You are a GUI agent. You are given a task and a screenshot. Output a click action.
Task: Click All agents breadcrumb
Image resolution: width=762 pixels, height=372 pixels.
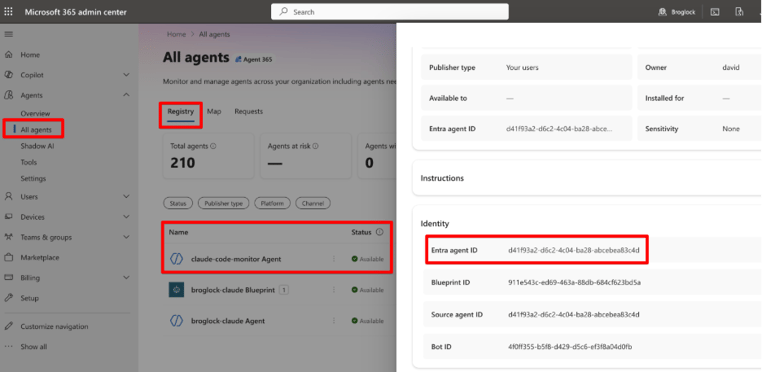point(214,35)
